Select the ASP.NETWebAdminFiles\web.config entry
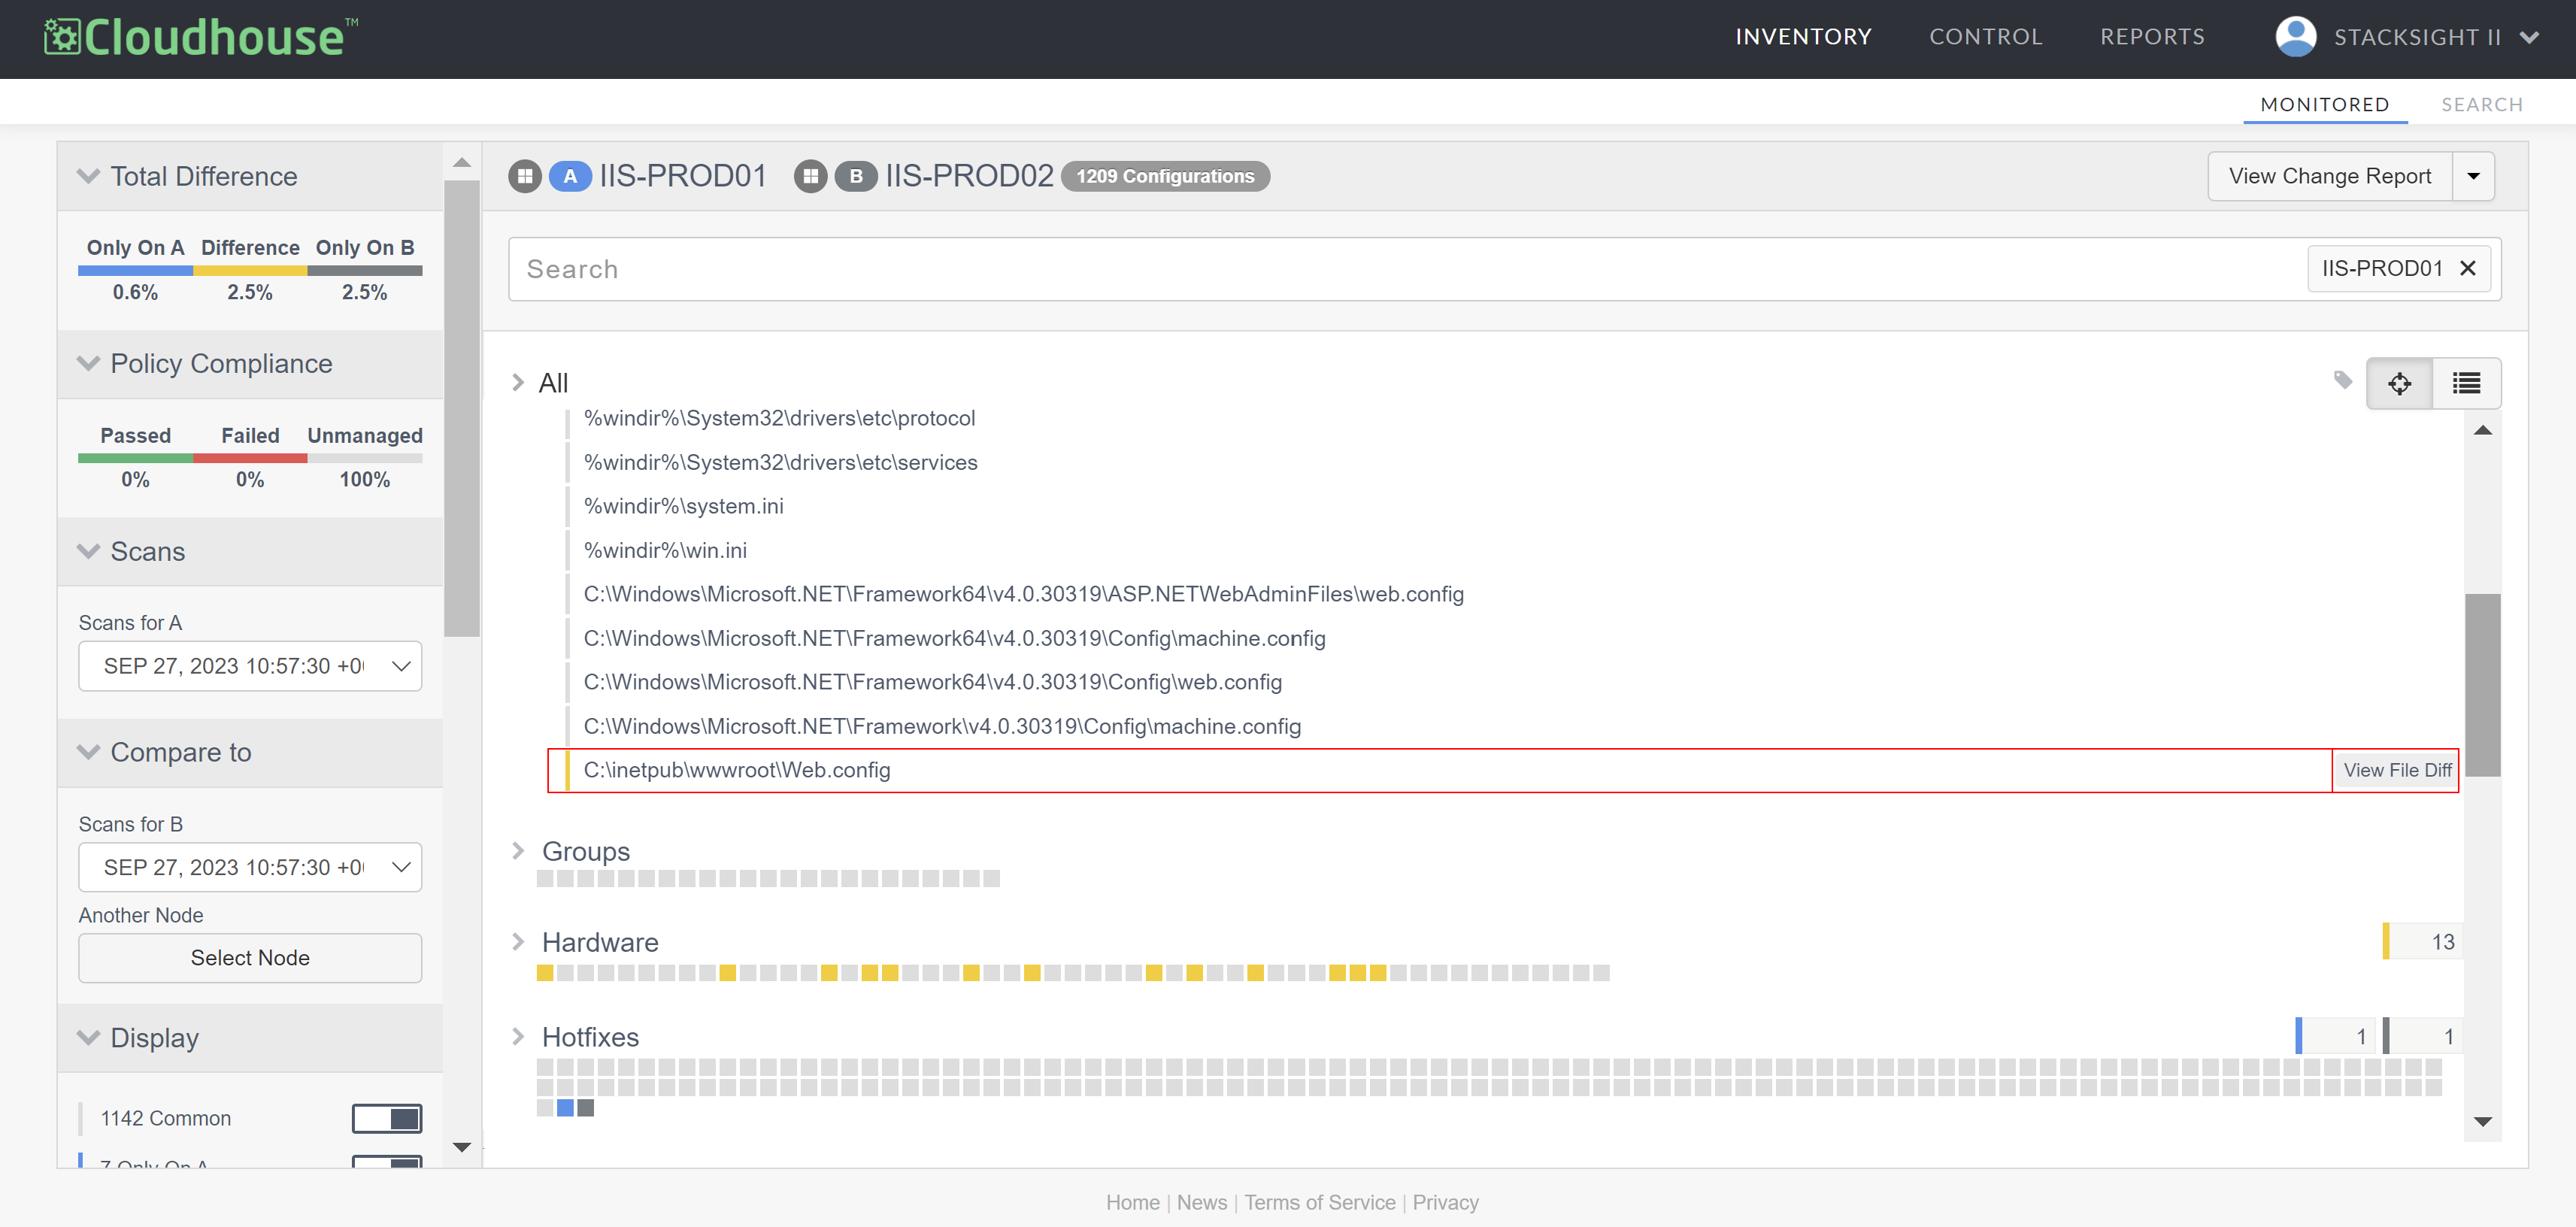 click(x=1023, y=594)
